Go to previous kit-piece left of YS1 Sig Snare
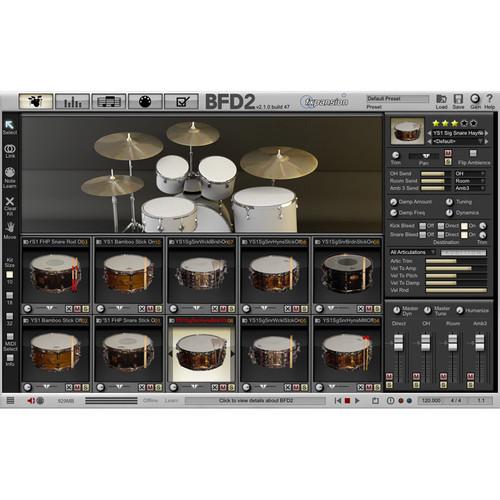Viewport: 500px width, 500px height. (x=429, y=133)
